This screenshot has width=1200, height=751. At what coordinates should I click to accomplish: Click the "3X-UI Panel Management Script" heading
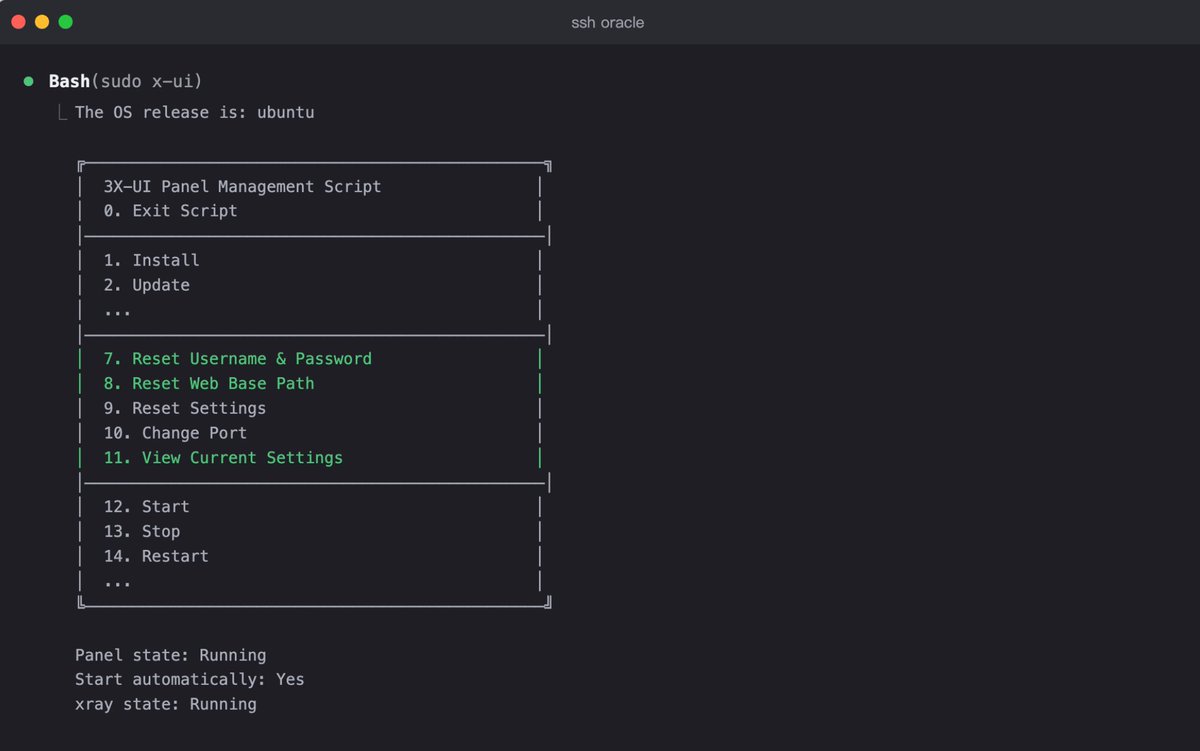[242, 186]
